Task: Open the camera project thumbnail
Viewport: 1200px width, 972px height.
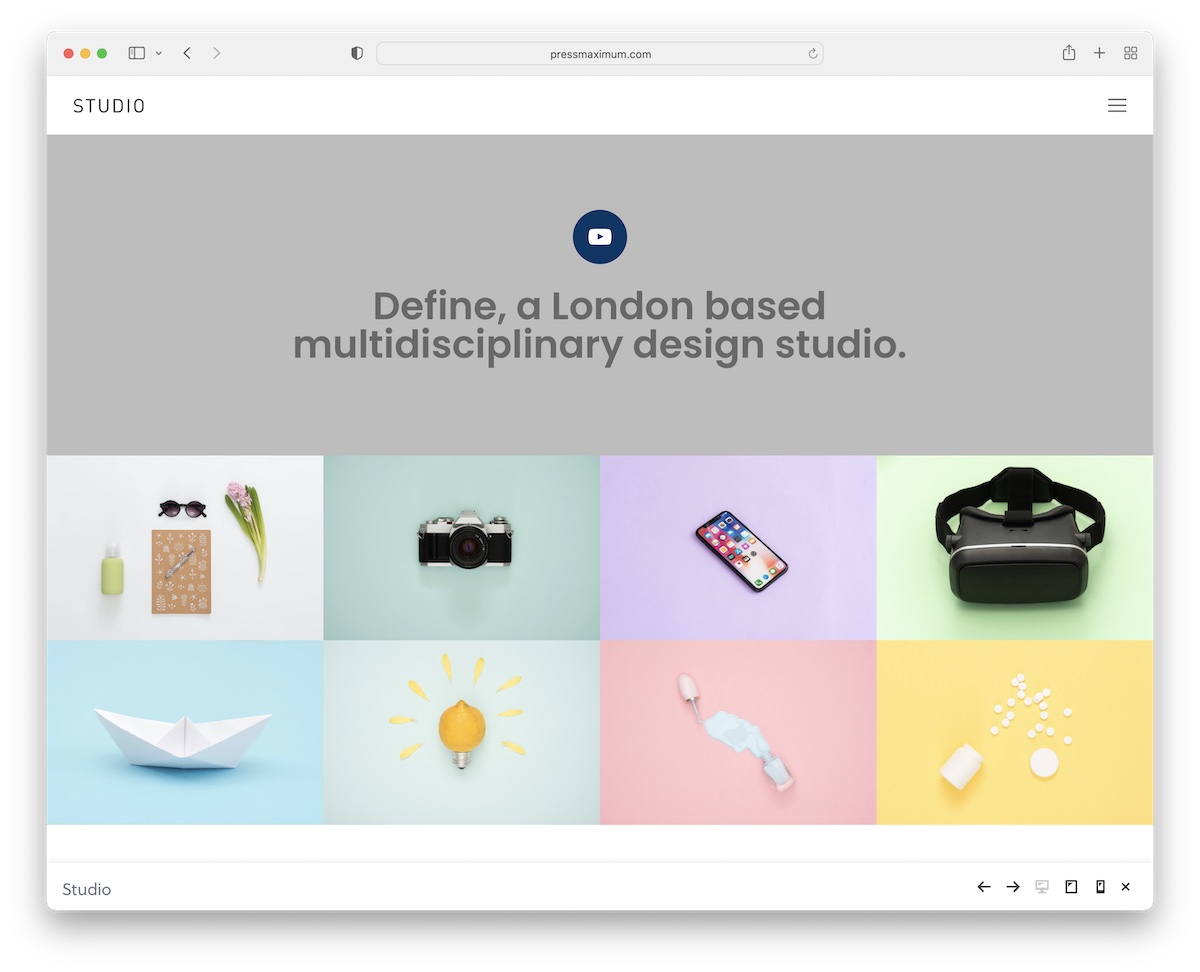Action: [x=462, y=548]
